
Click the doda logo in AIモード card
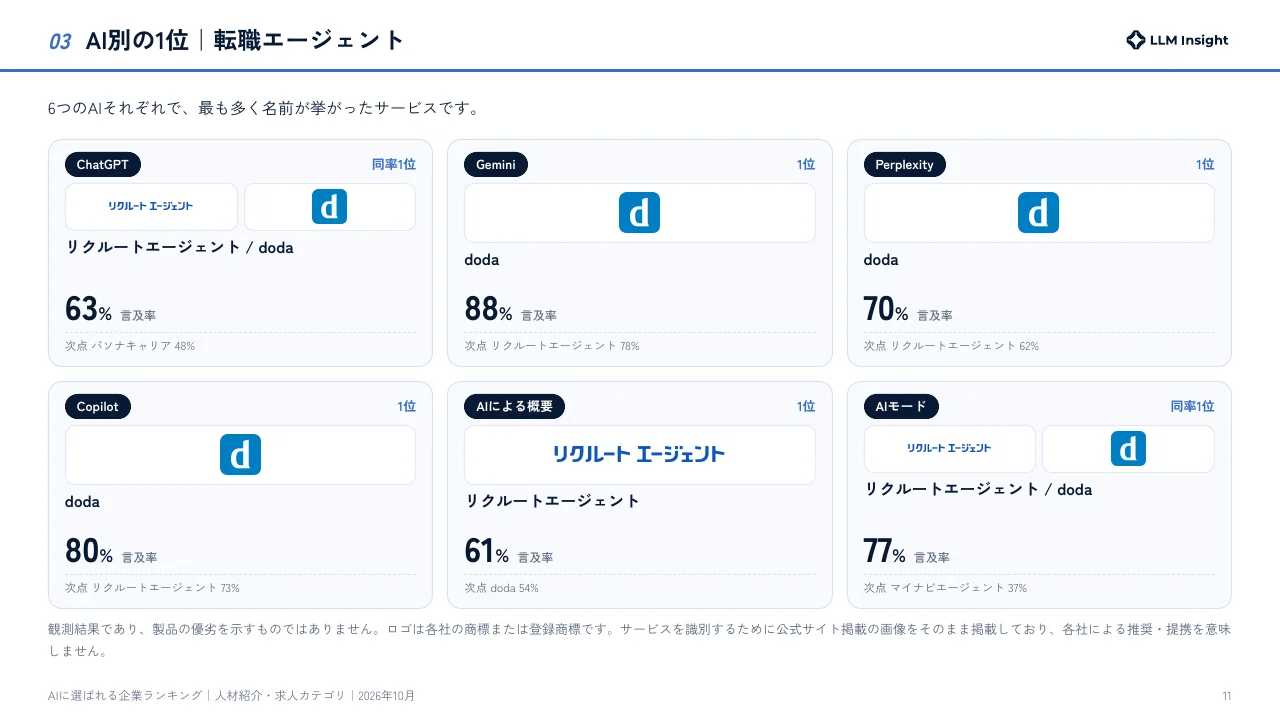pyautogui.click(x=1128, y=448)
